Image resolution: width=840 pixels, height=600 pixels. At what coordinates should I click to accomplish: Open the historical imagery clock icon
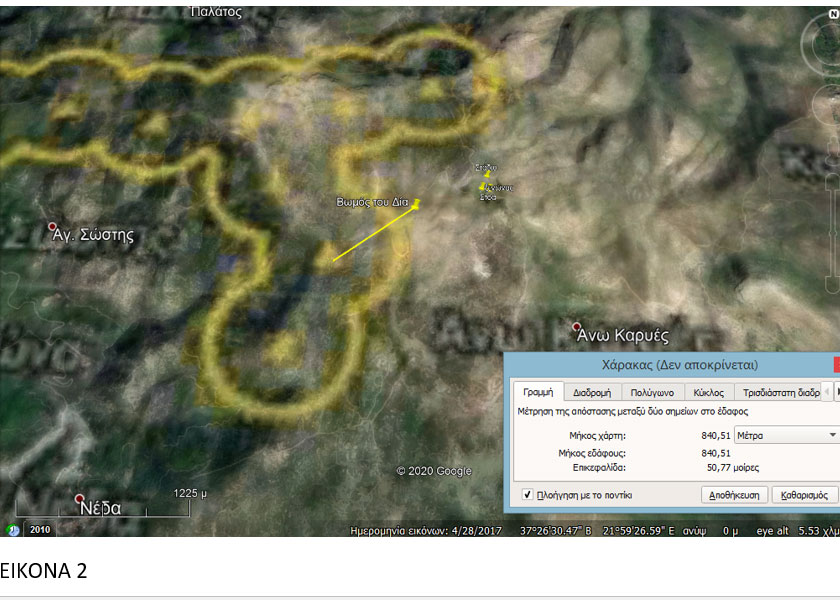click(13, 529)
